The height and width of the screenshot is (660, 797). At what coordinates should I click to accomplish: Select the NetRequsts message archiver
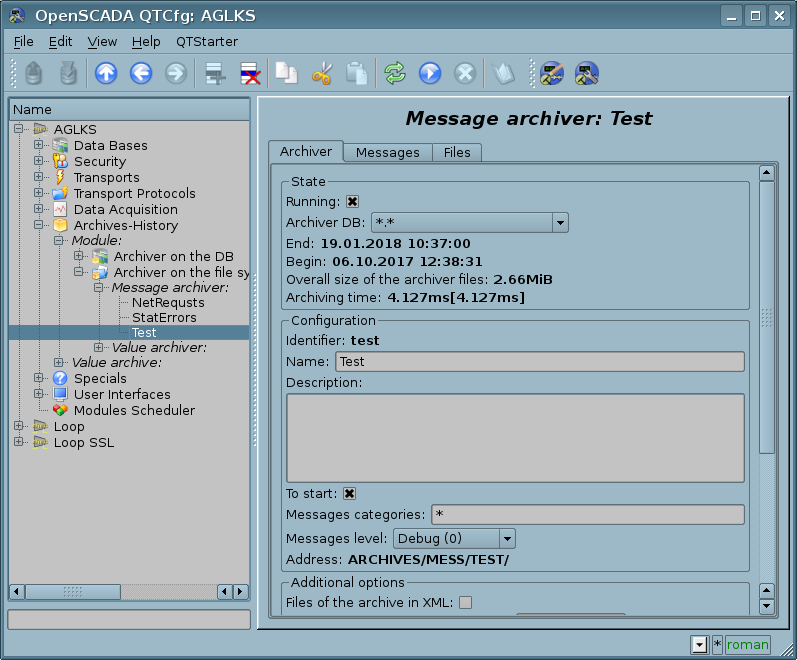[x=168, y=303]
